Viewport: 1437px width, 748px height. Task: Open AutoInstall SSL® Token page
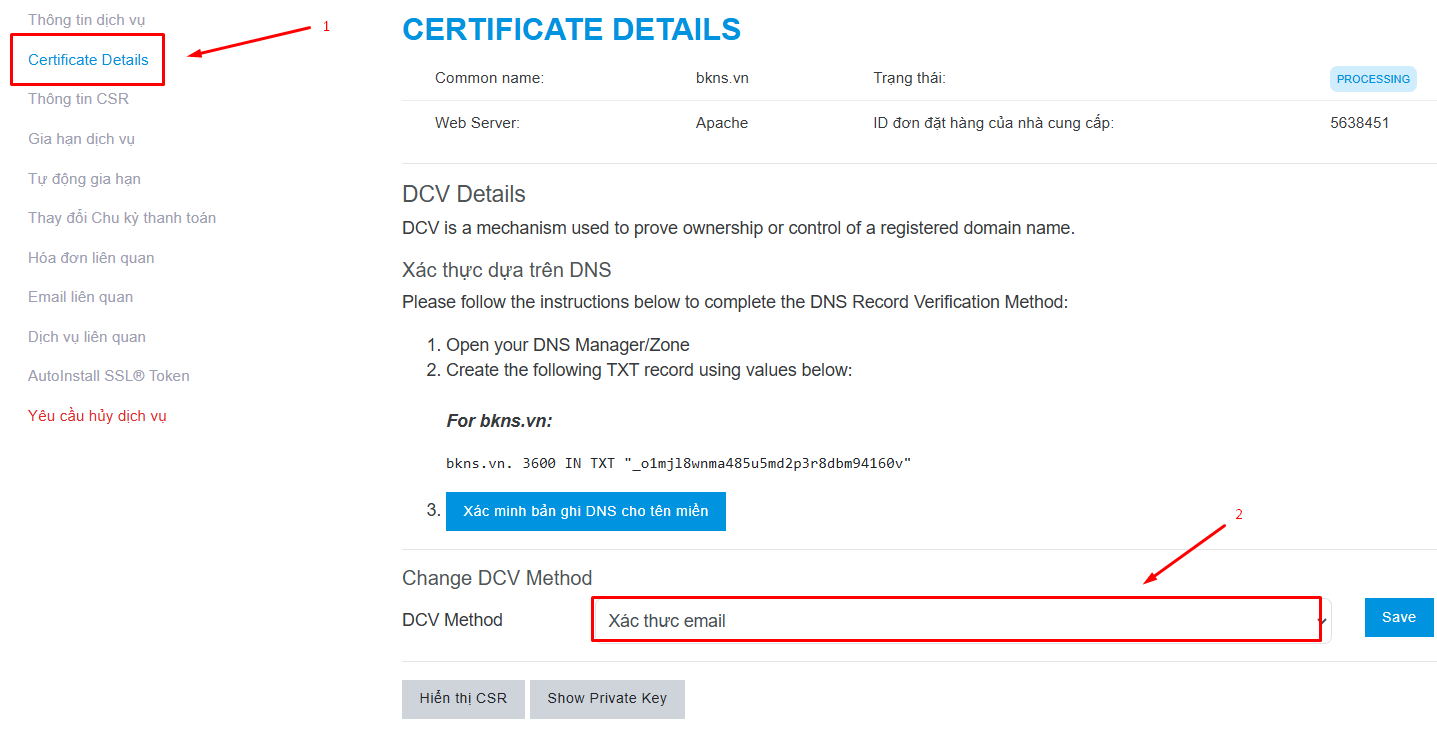click(x=109, y=376)
